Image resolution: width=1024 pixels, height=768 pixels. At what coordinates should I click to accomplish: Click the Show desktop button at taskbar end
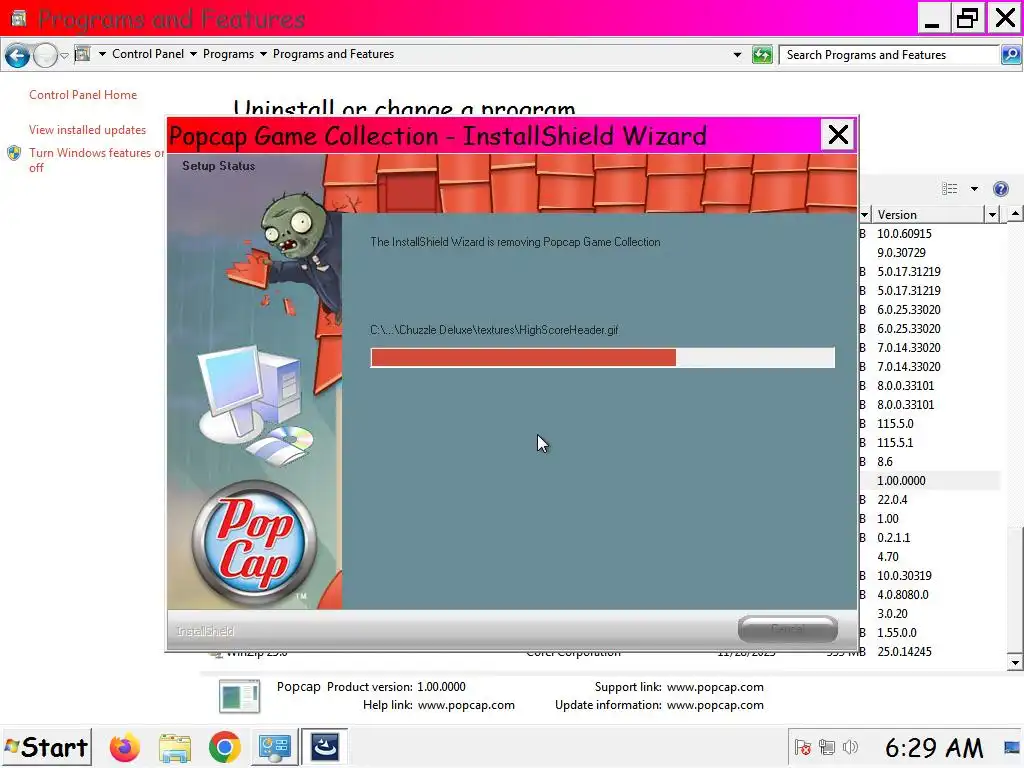[x=1012, y=747]
